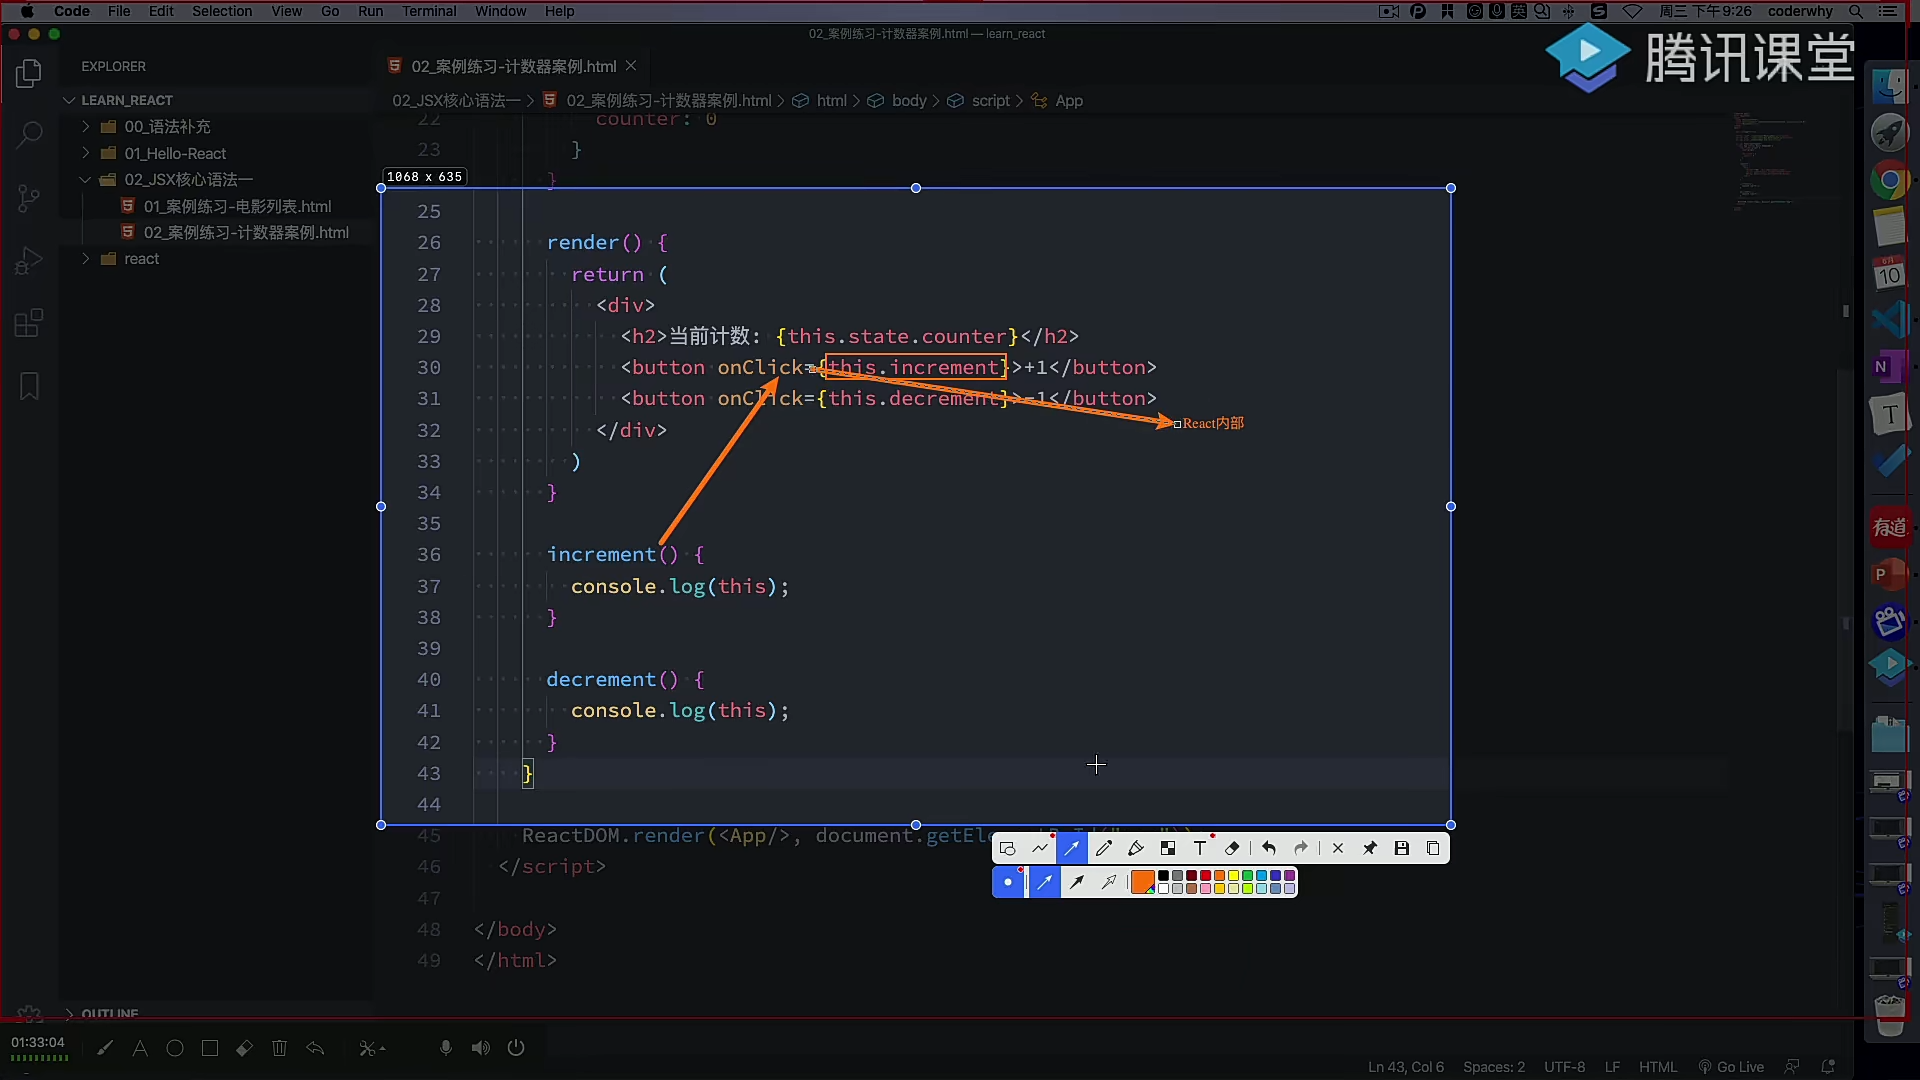Choose the solid filled arrow style
Screen dimensions: 1920x1080
pyautogui.click(x=1077, y=882)
